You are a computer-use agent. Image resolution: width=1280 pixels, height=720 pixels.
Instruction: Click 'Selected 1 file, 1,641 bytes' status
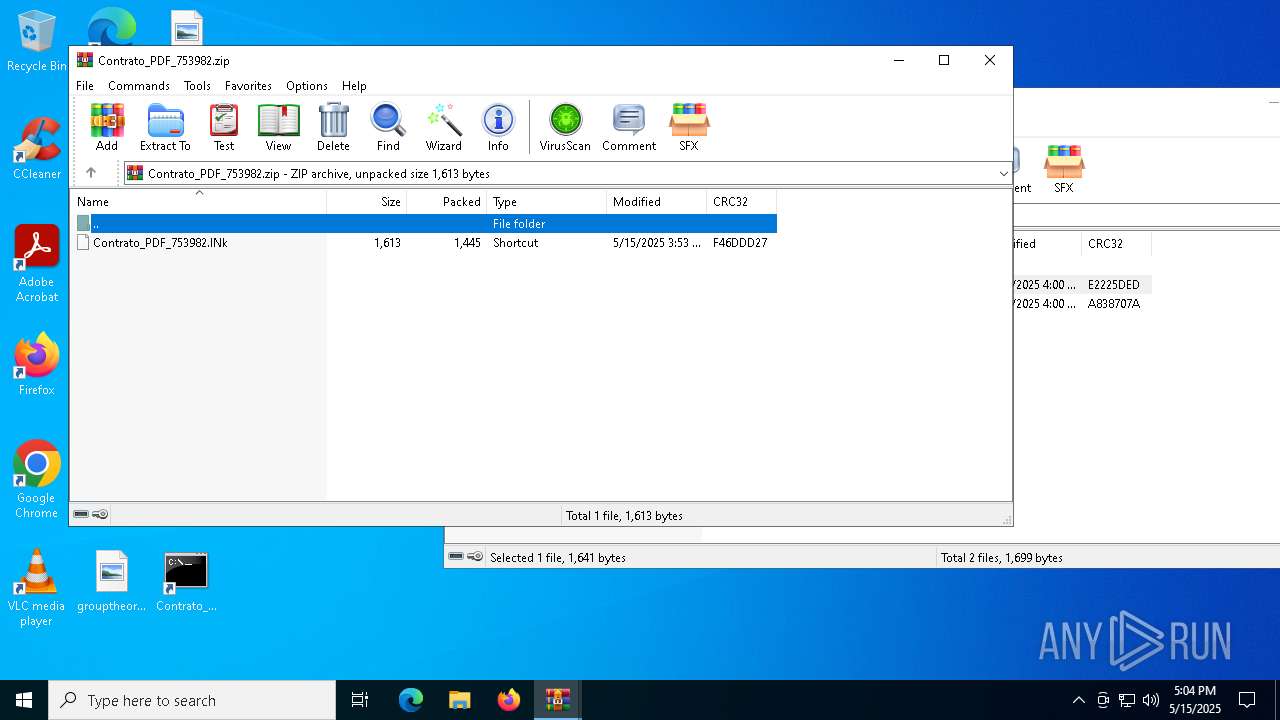pyautogui.click(x=558, y=558)
